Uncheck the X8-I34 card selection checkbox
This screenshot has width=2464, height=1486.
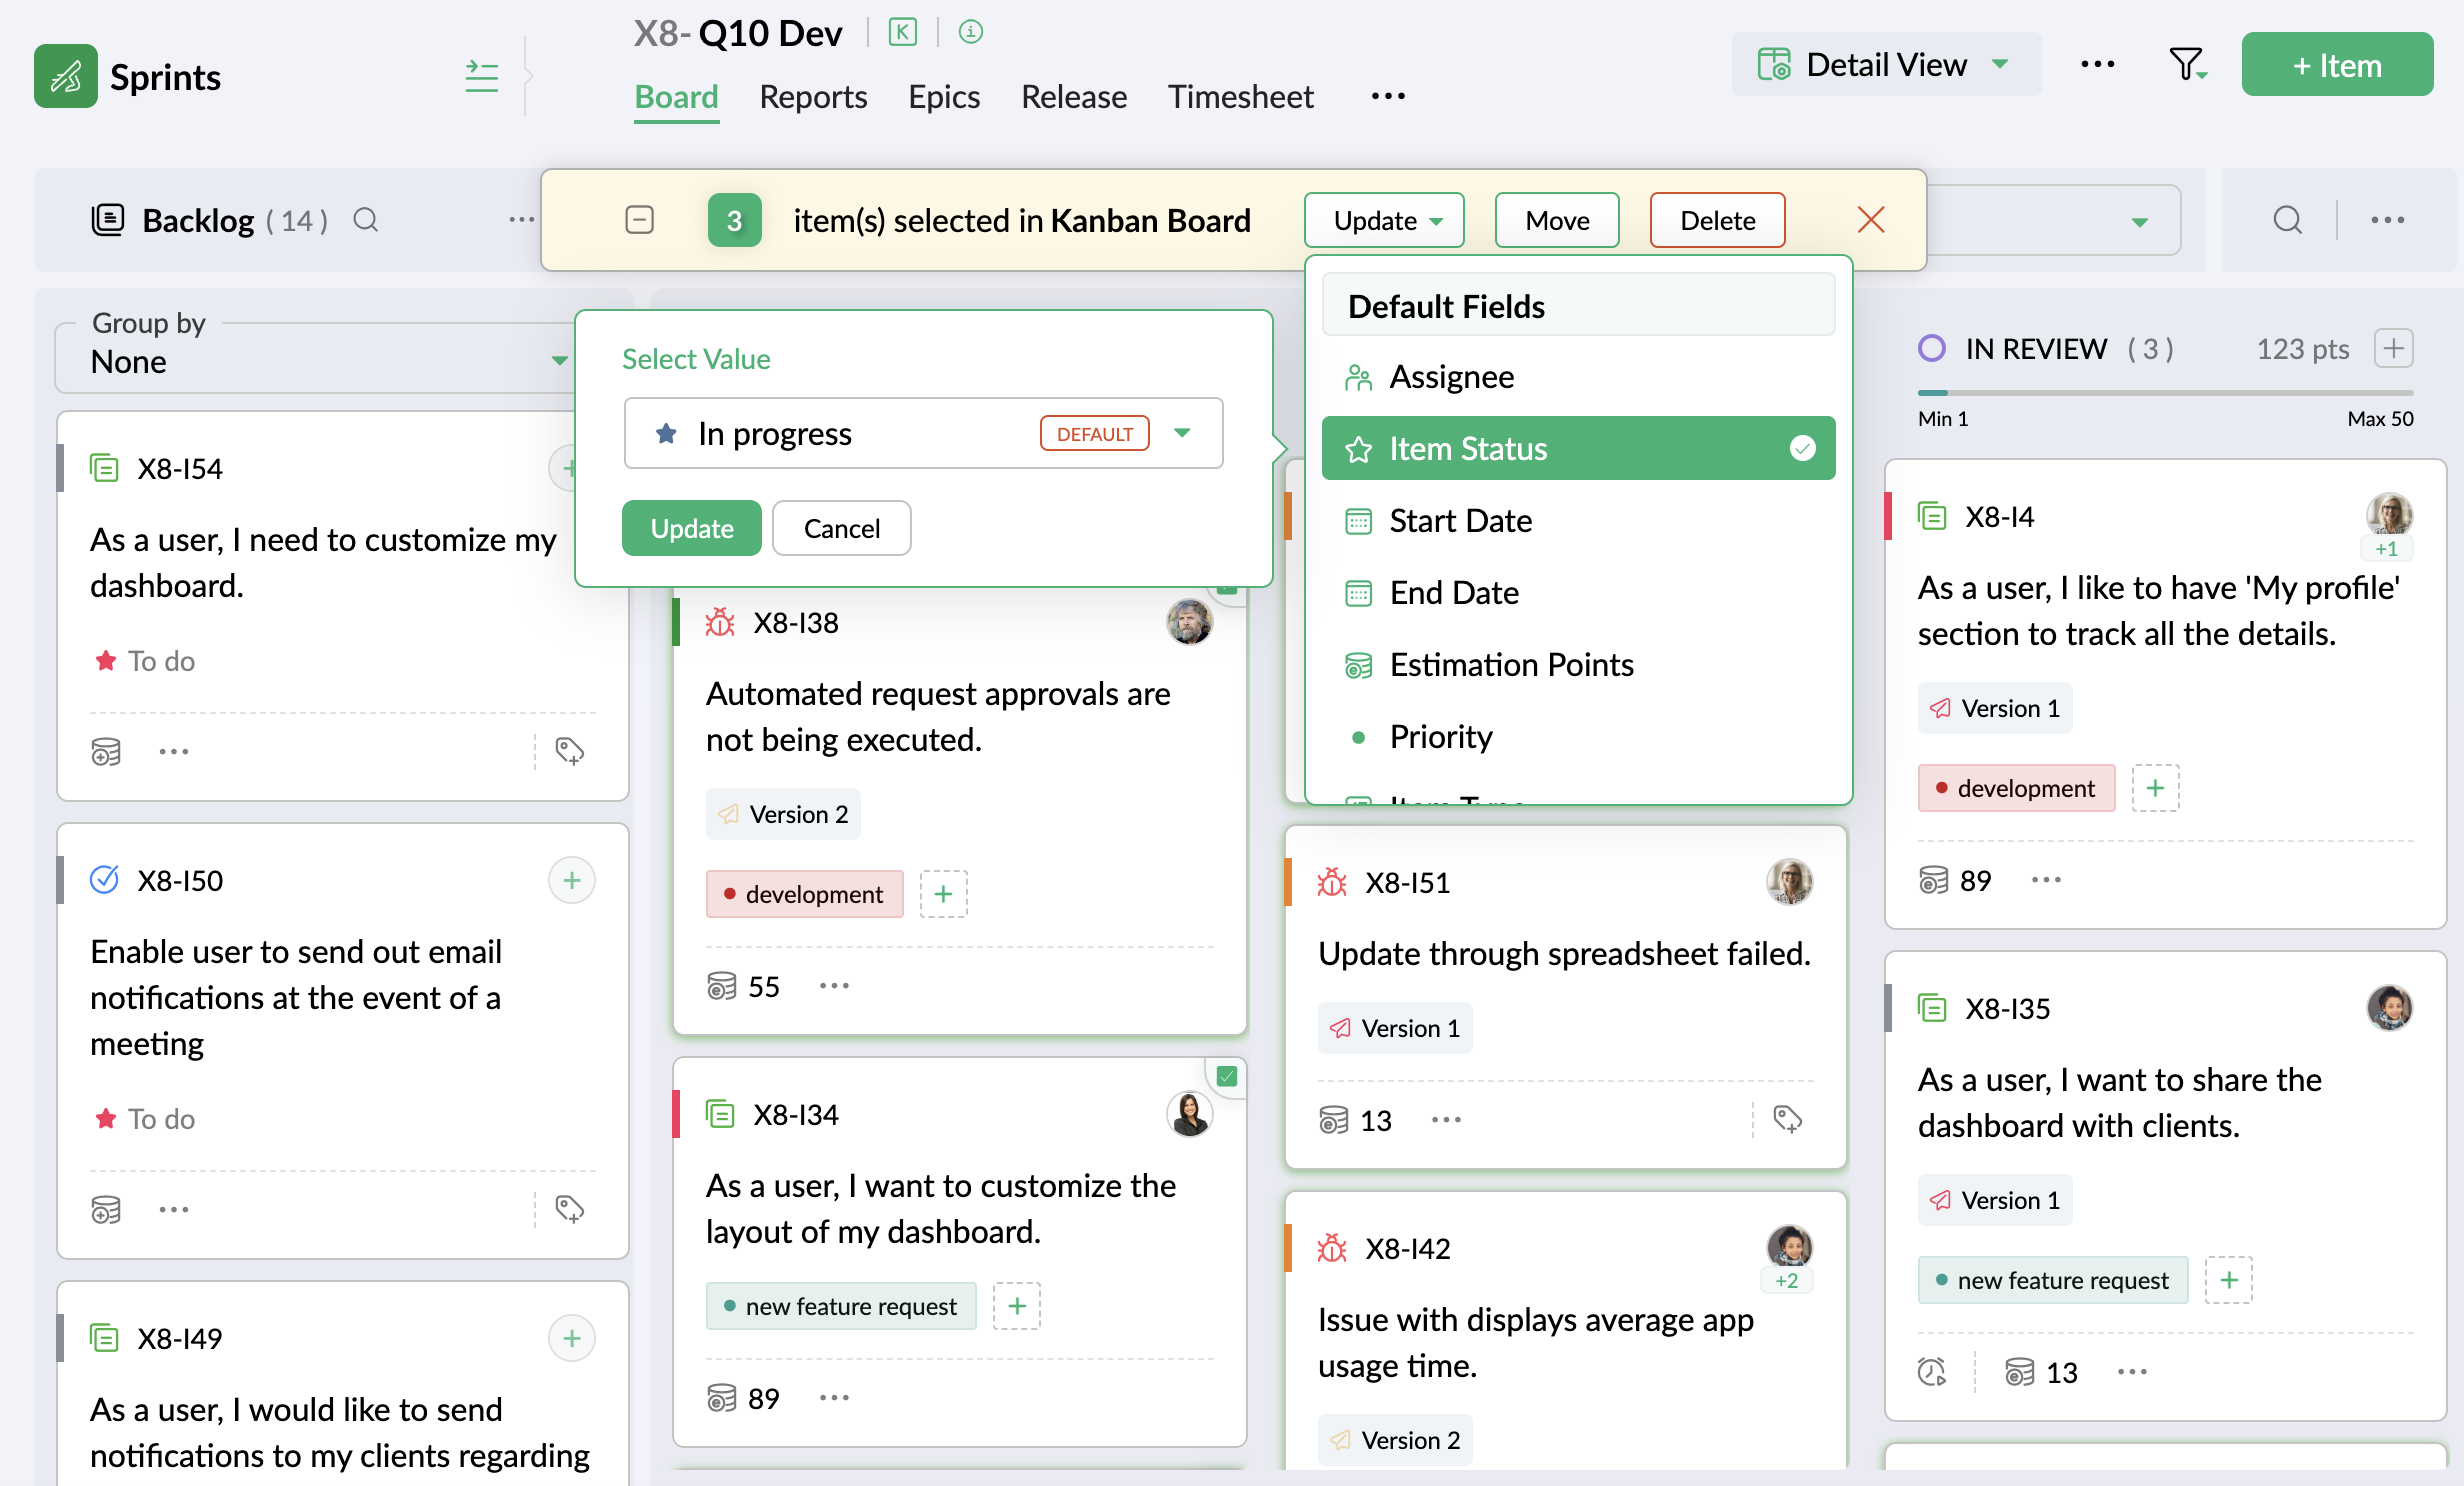pyautogui.click(x=1227, y=1076)
